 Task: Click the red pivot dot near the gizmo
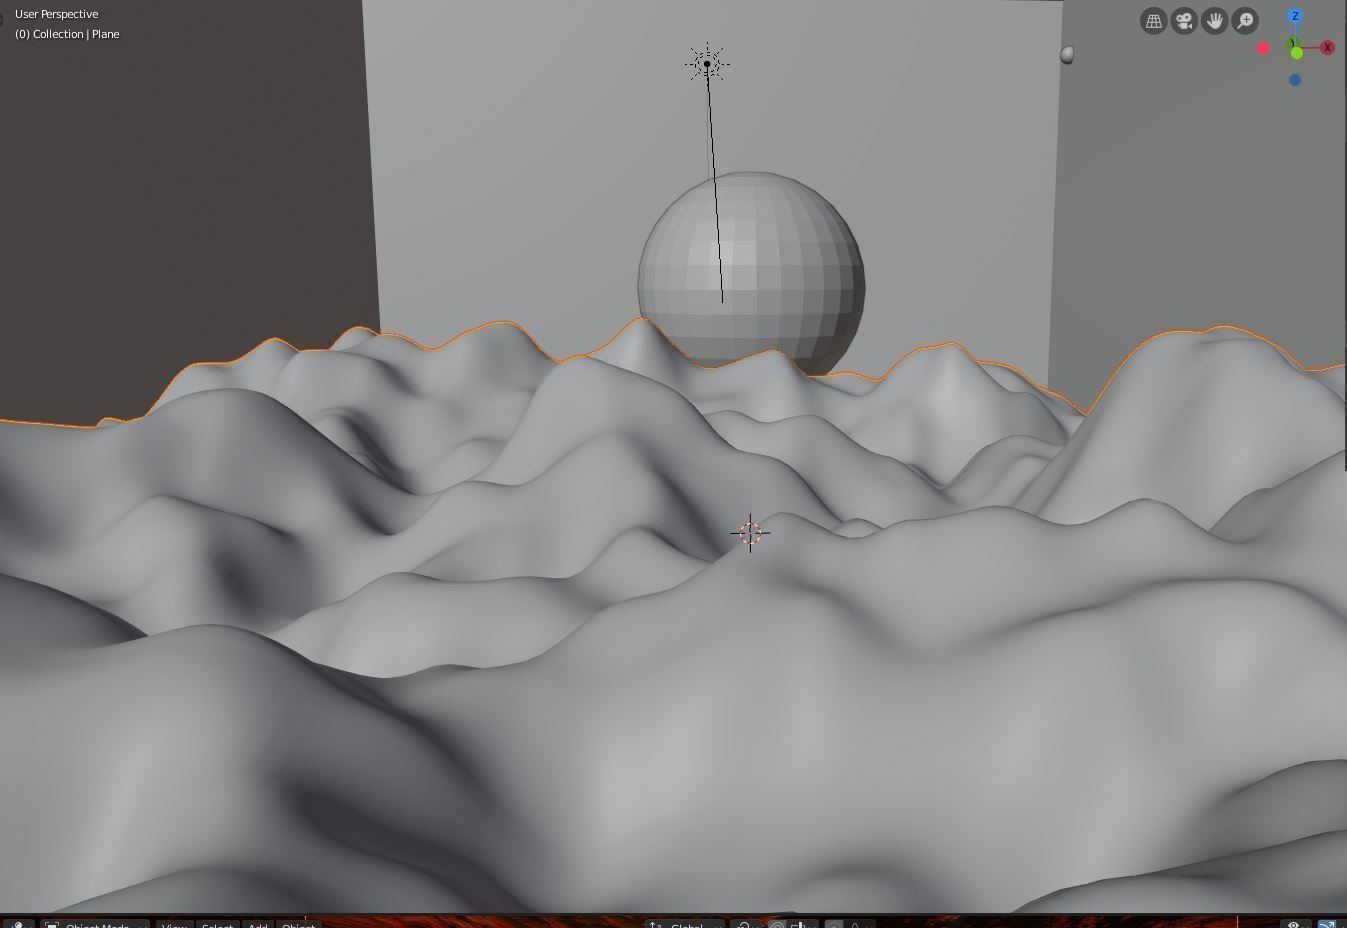(1262, 48)
